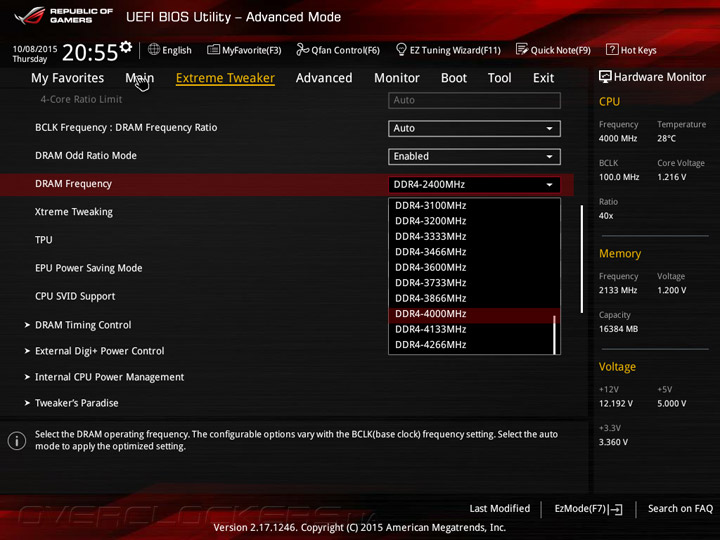
Task: Switch to My Favorites tab
Action: 68,78
